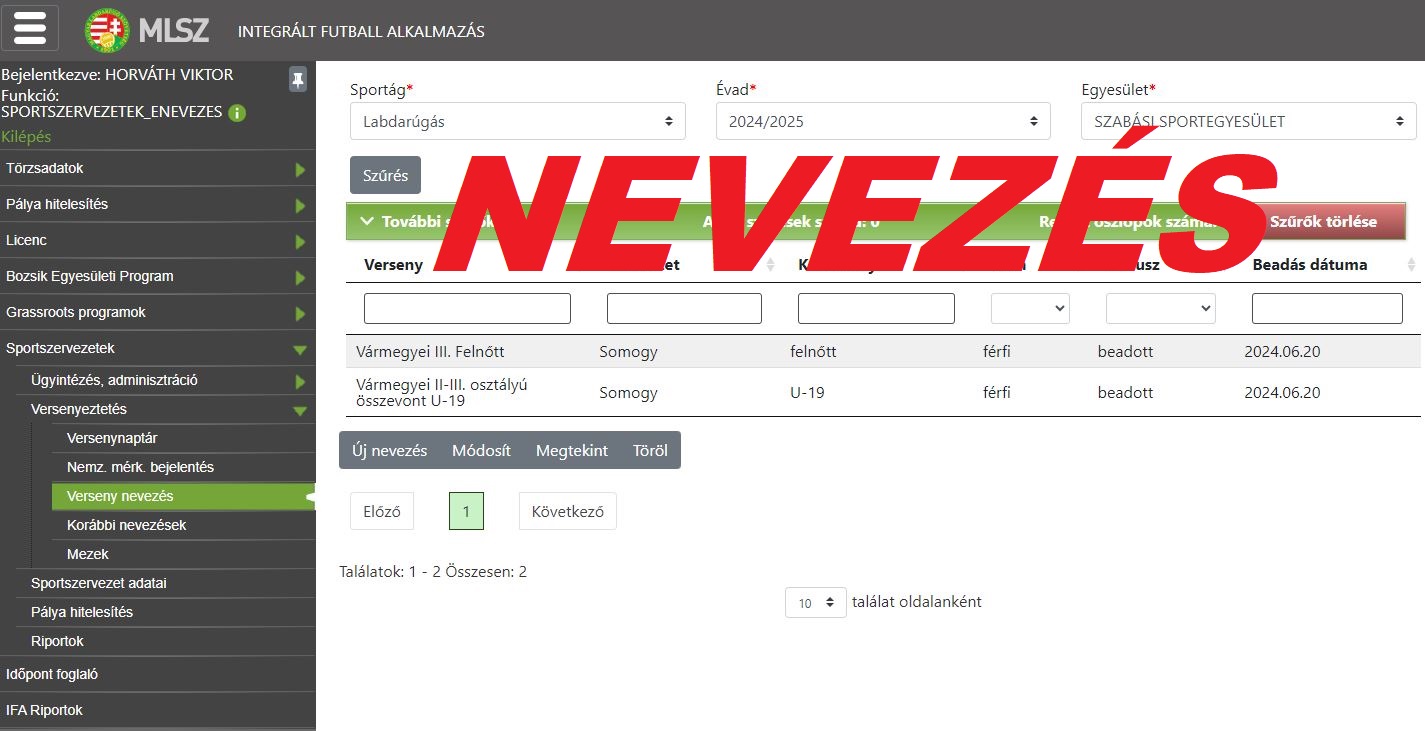Click the Szűrés filter button

coord(385,175)
